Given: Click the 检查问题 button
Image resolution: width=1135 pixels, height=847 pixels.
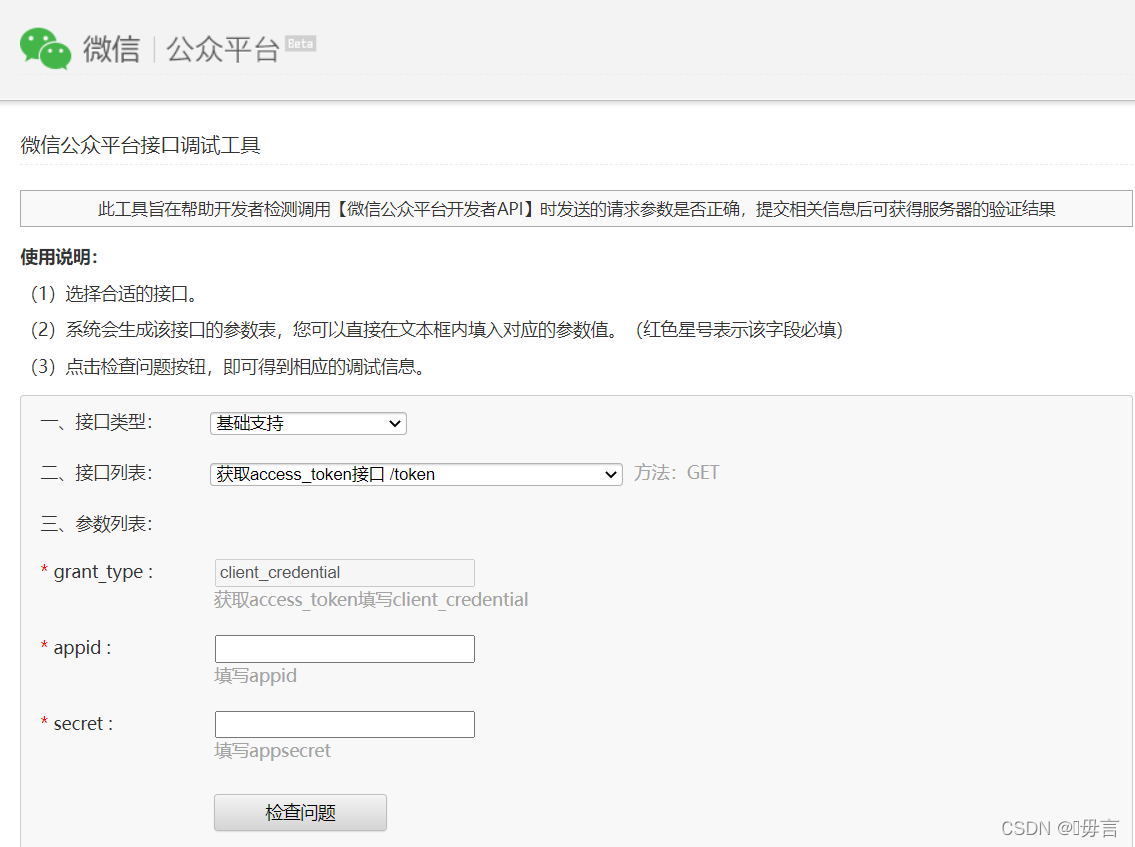Looking at the screenshot, I should [x=300, y=812].
